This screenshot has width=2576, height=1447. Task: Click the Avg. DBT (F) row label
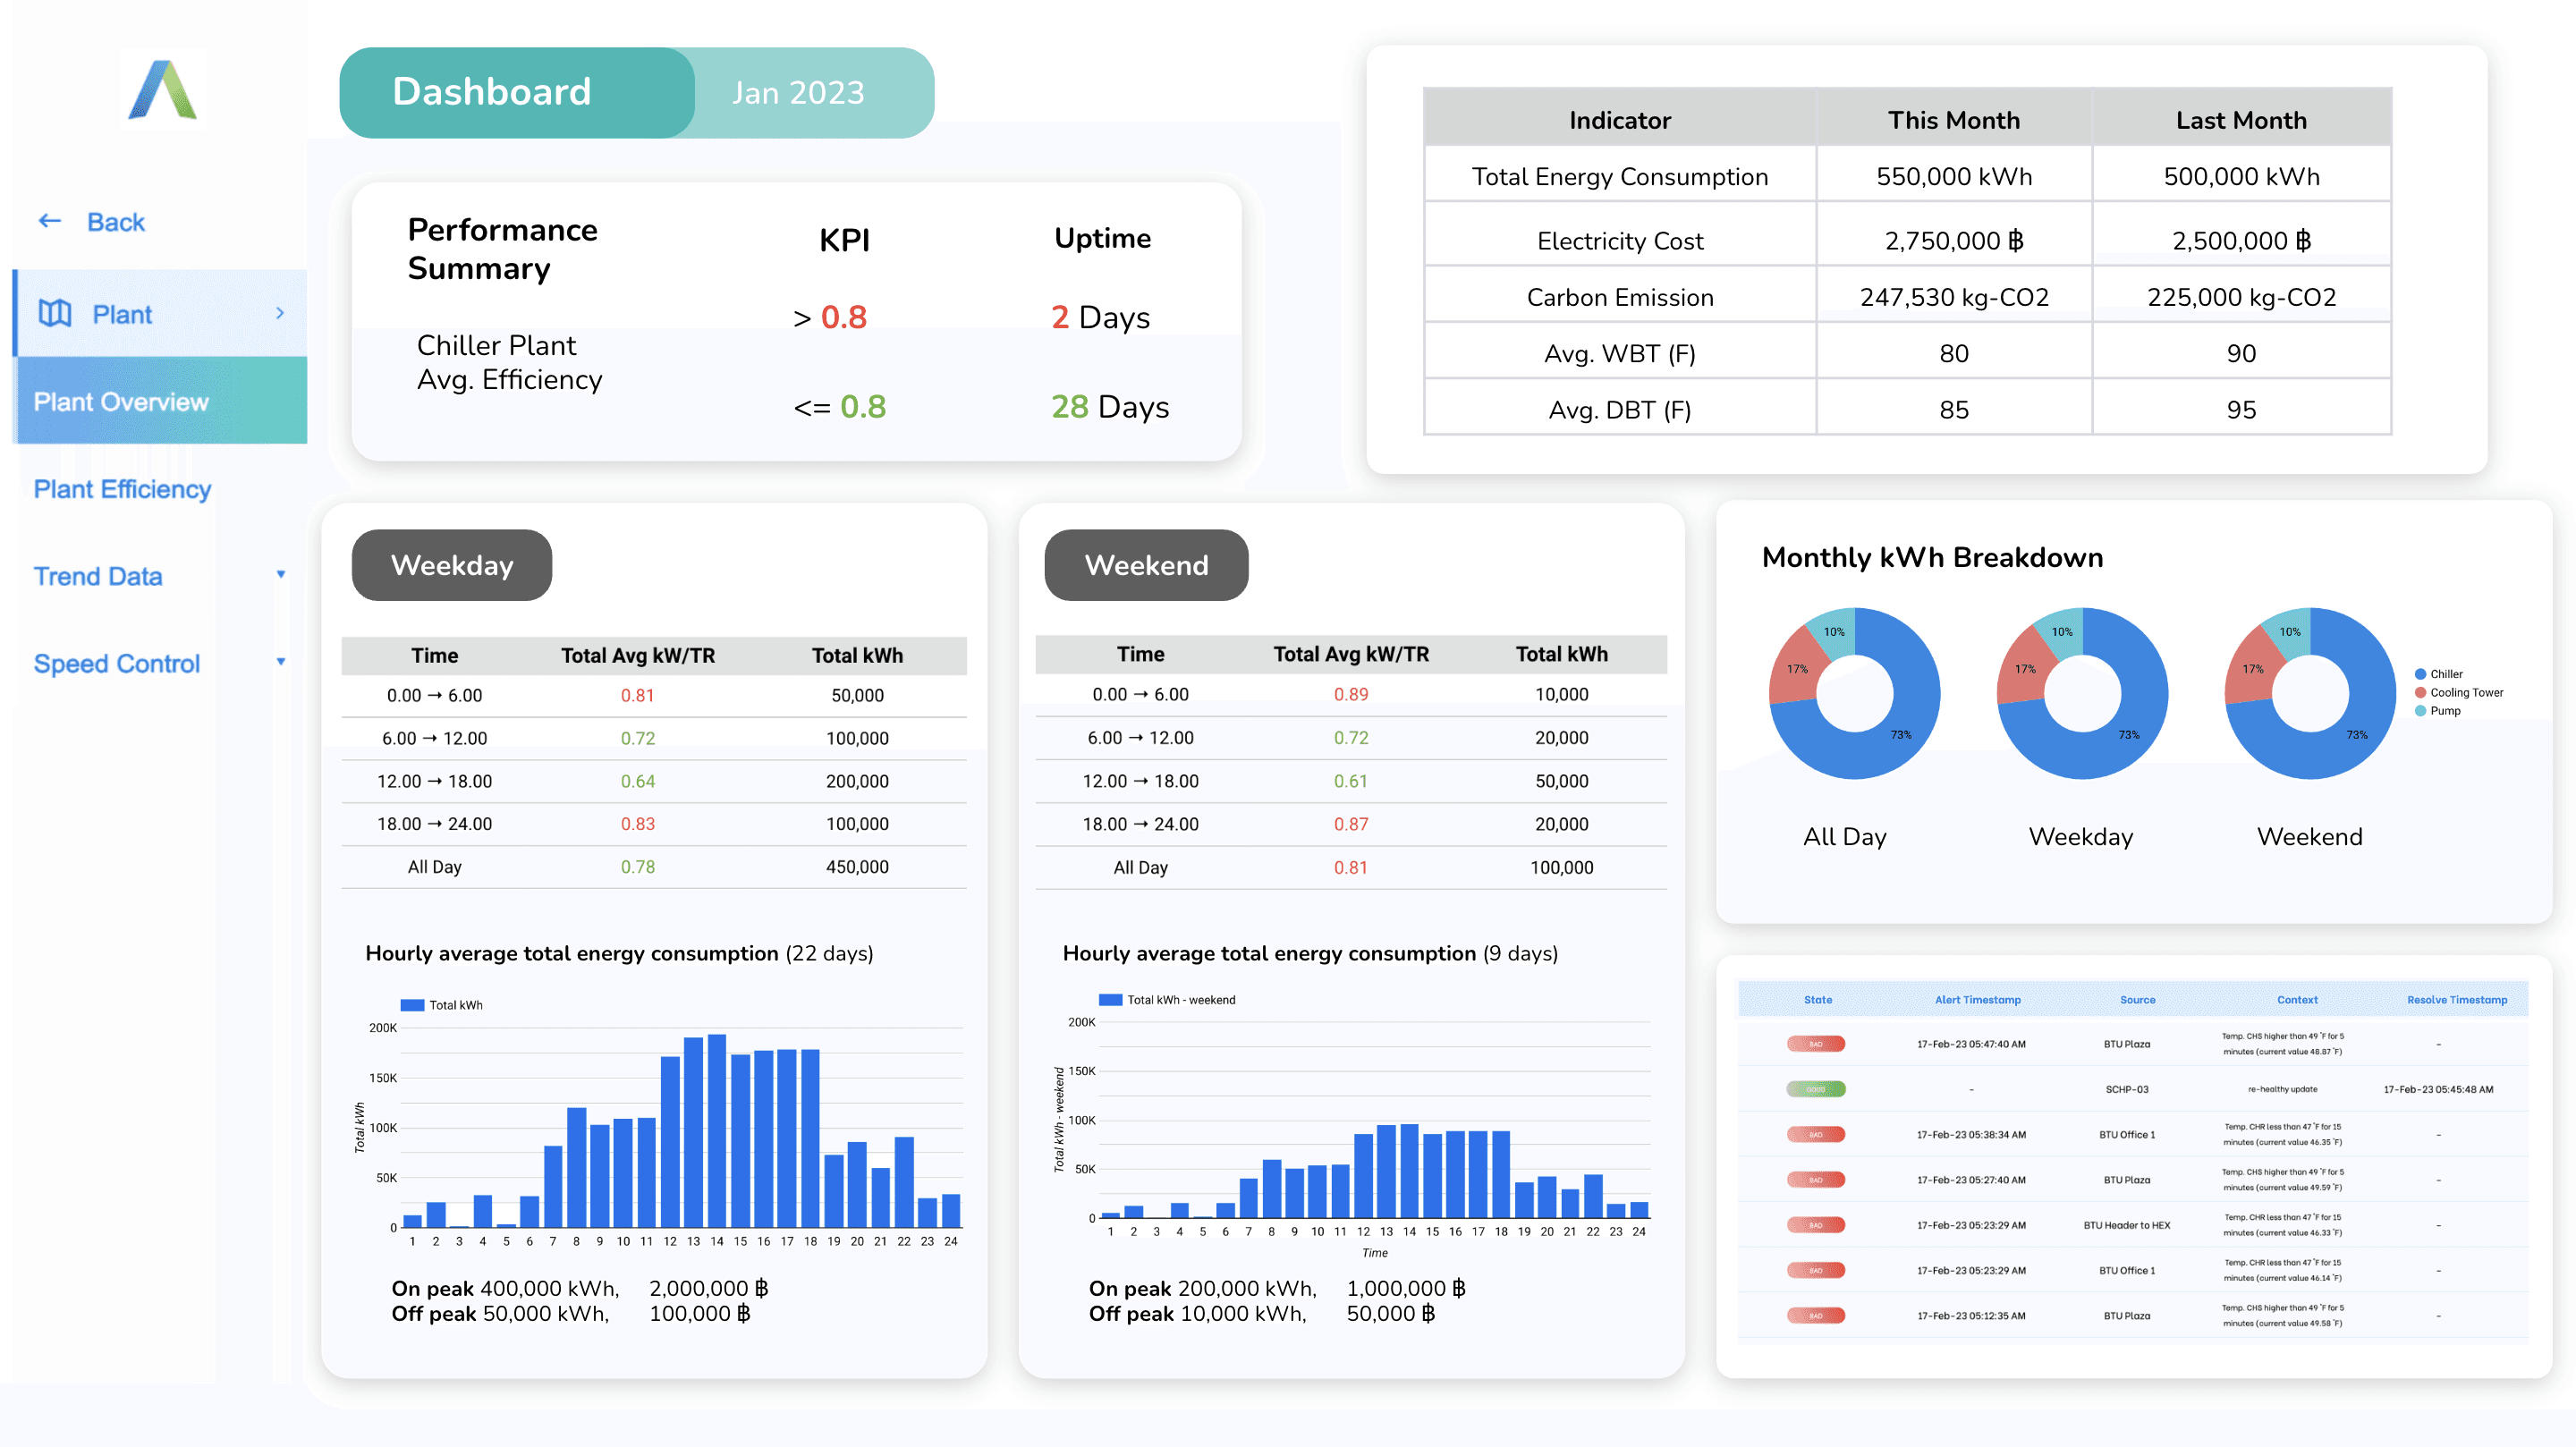[x=1619, y=410]
